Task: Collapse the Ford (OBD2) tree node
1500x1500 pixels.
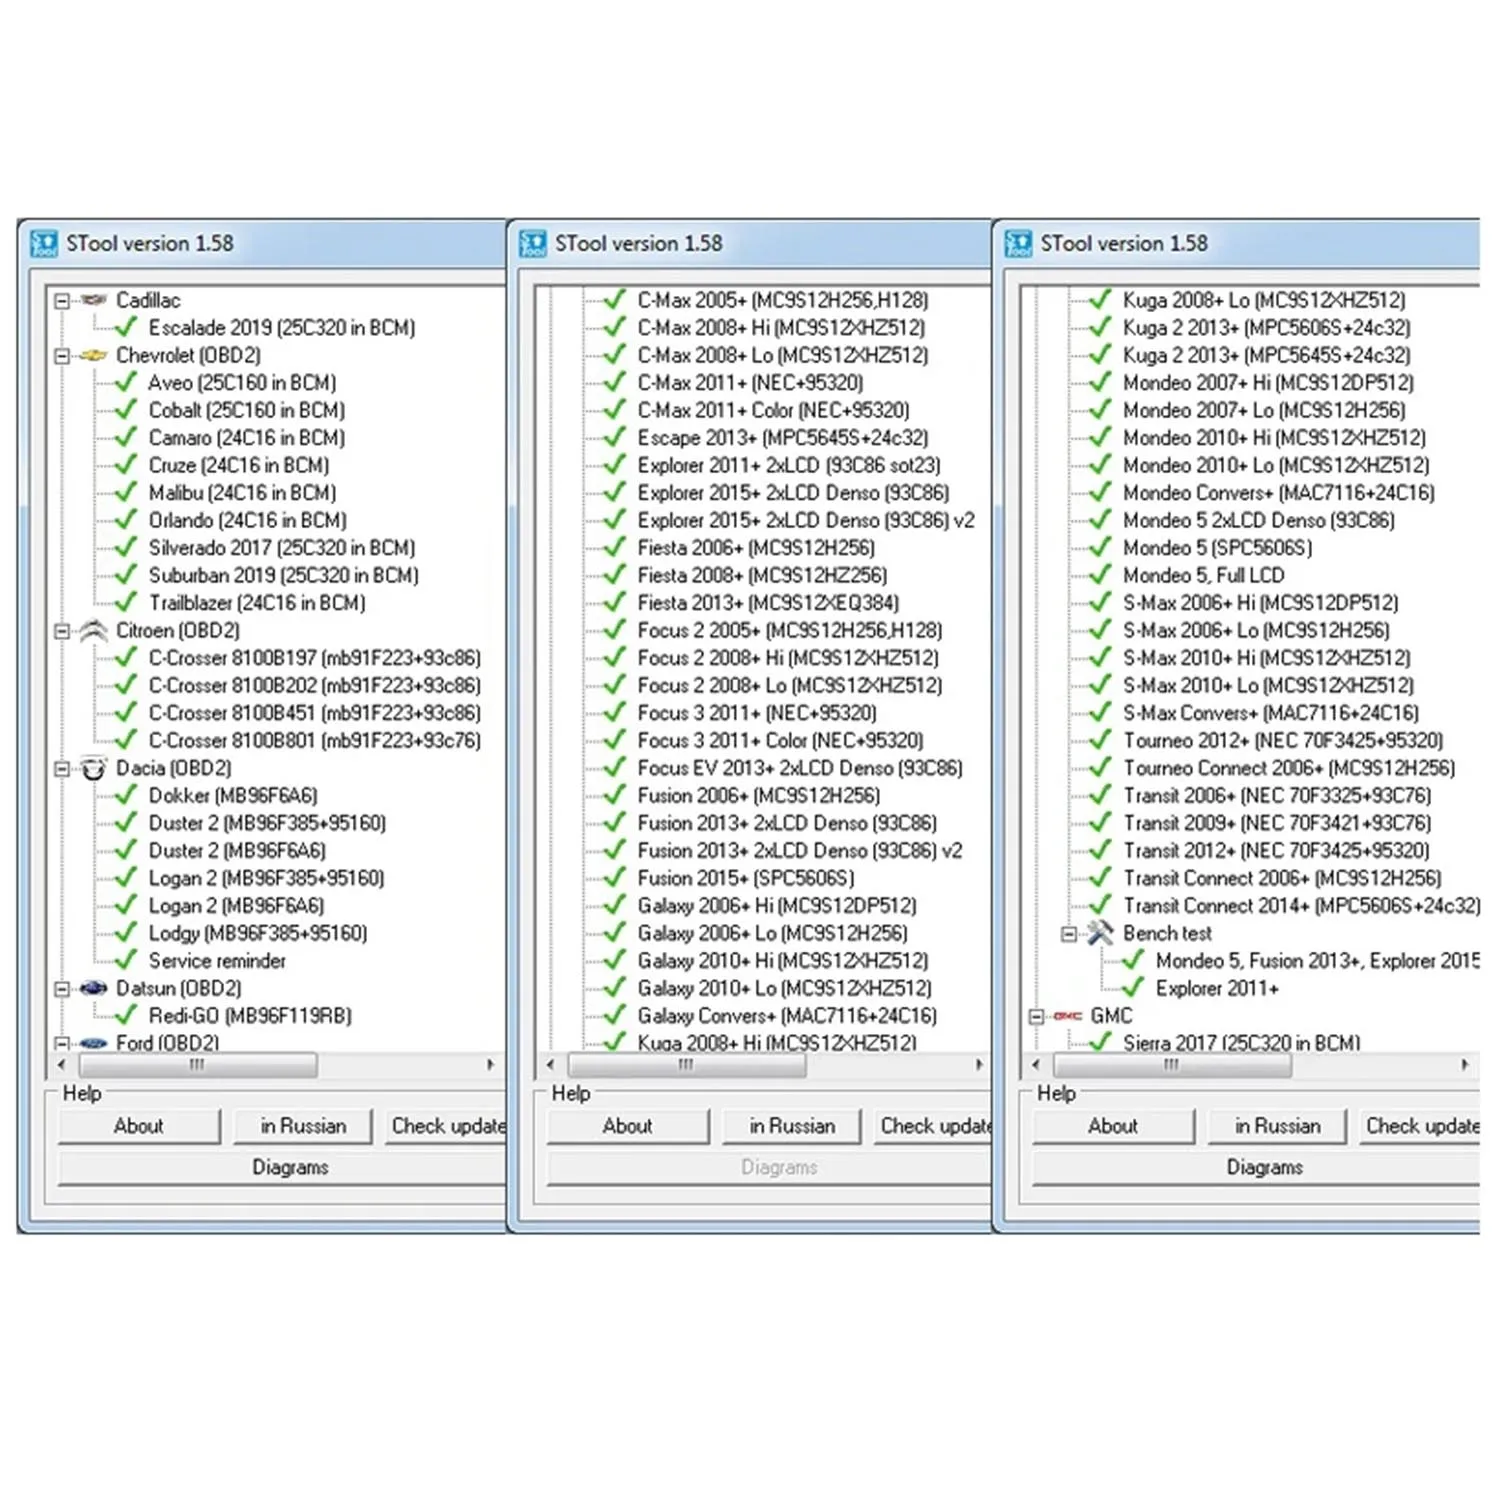Action: tap(62, 1043)
